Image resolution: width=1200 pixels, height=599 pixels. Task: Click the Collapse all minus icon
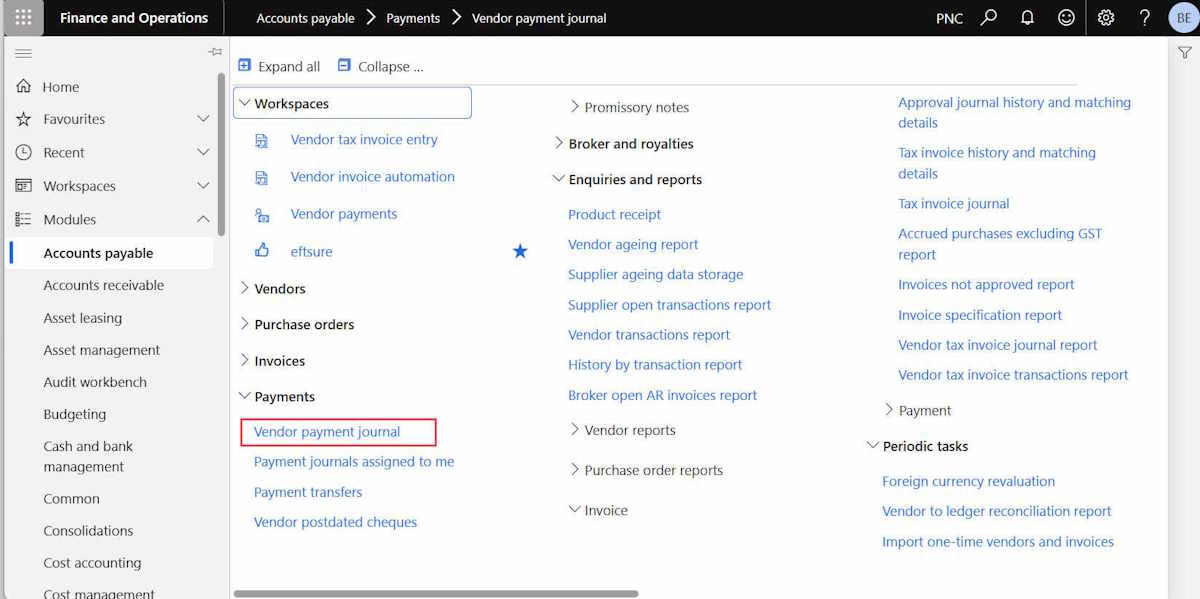(345, 65)
